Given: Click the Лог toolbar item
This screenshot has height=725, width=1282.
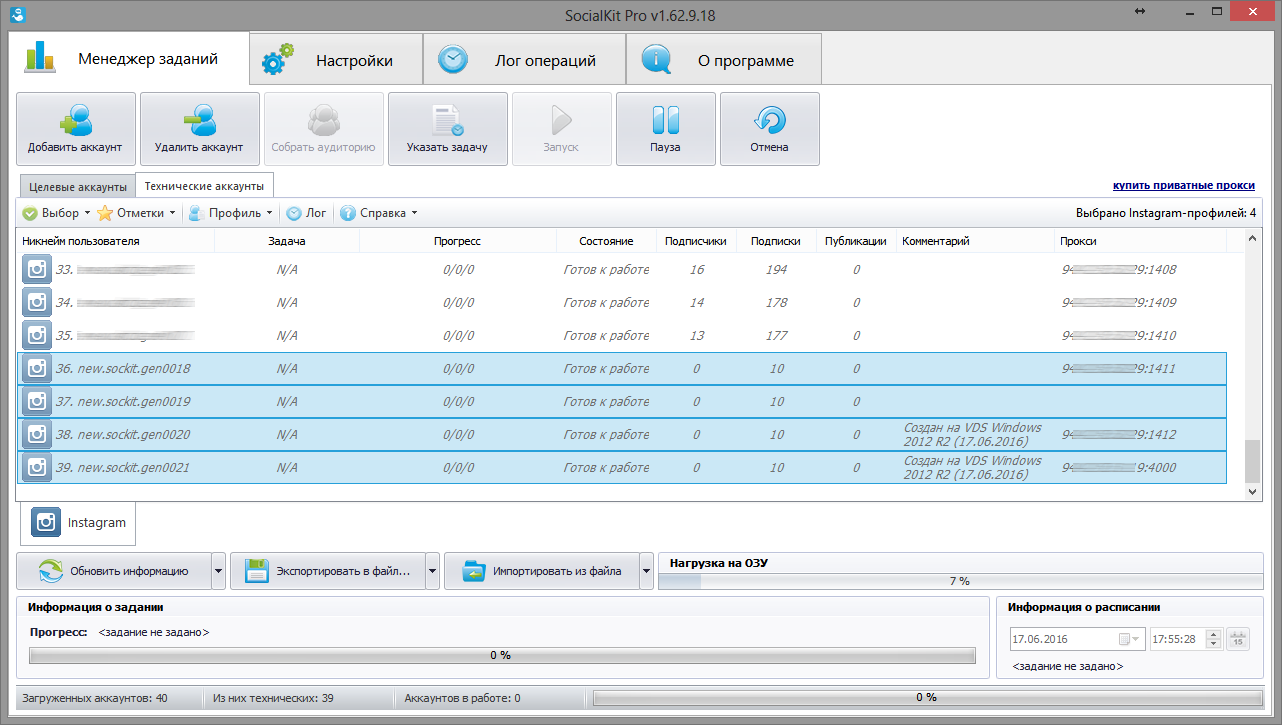Looking at the screenshot, I should (307, 213).
